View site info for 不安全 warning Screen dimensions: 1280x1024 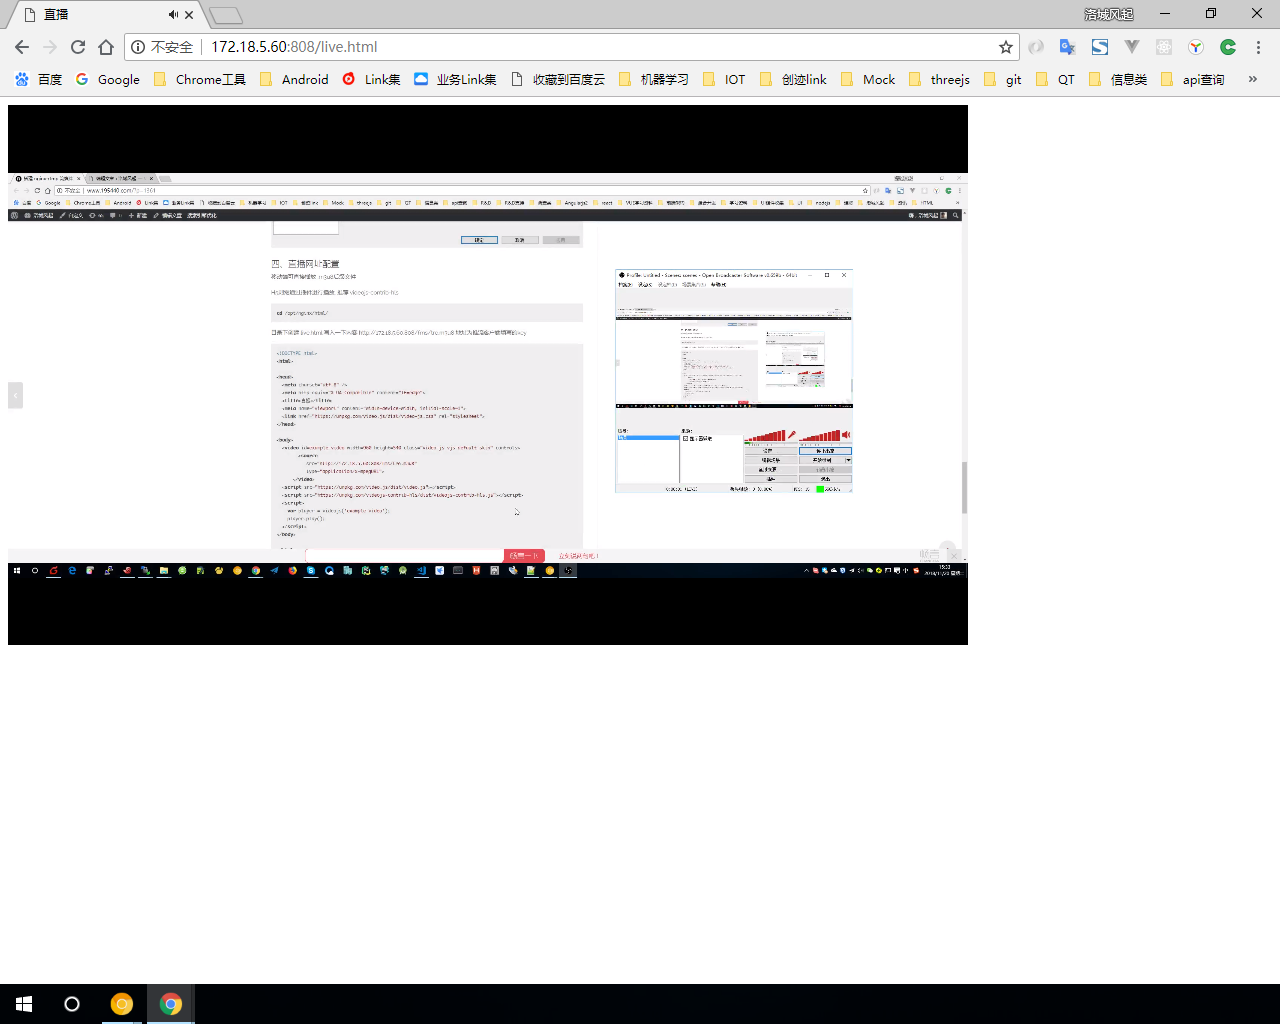pyautogui.click(x=162, y=47)
